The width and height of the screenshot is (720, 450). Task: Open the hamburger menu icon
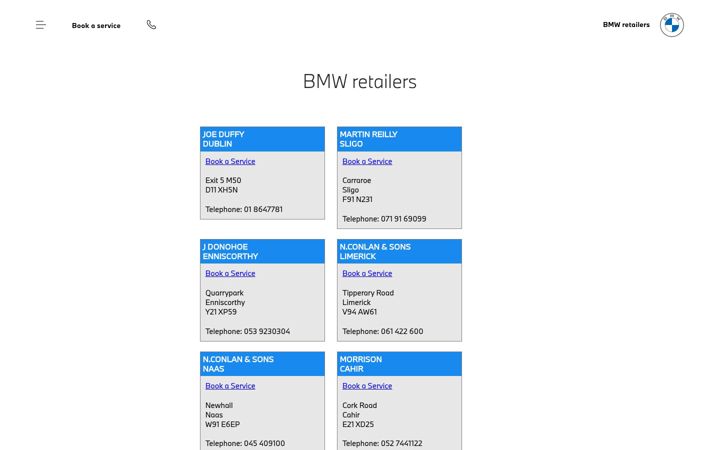point(40,25)
